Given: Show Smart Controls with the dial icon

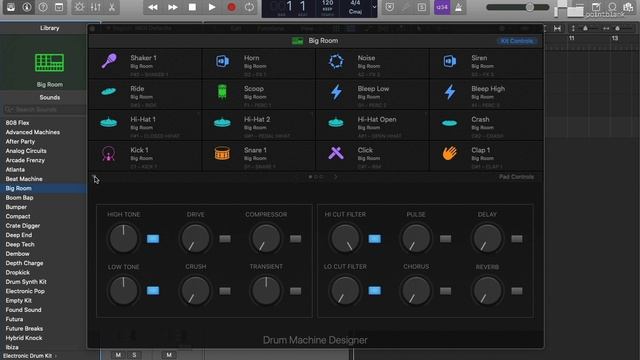Looking at the screenshot, I should (x=79, y=7).
